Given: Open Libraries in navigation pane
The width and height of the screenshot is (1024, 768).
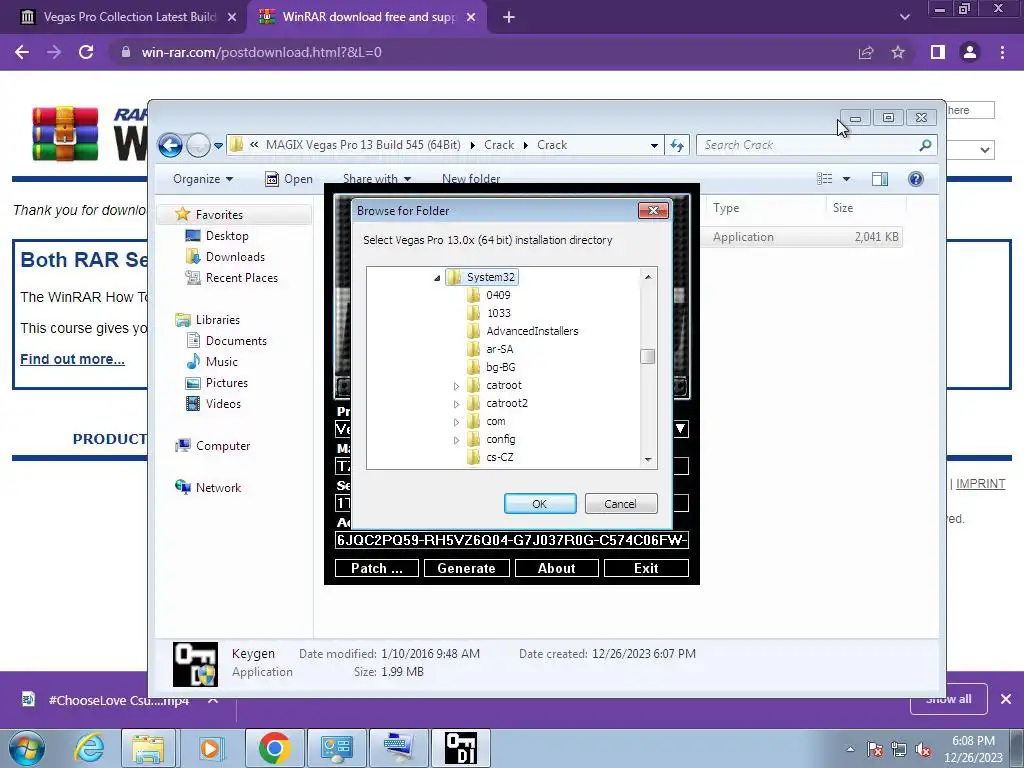Looking at the screenshot, I should [x=217, y=320].
